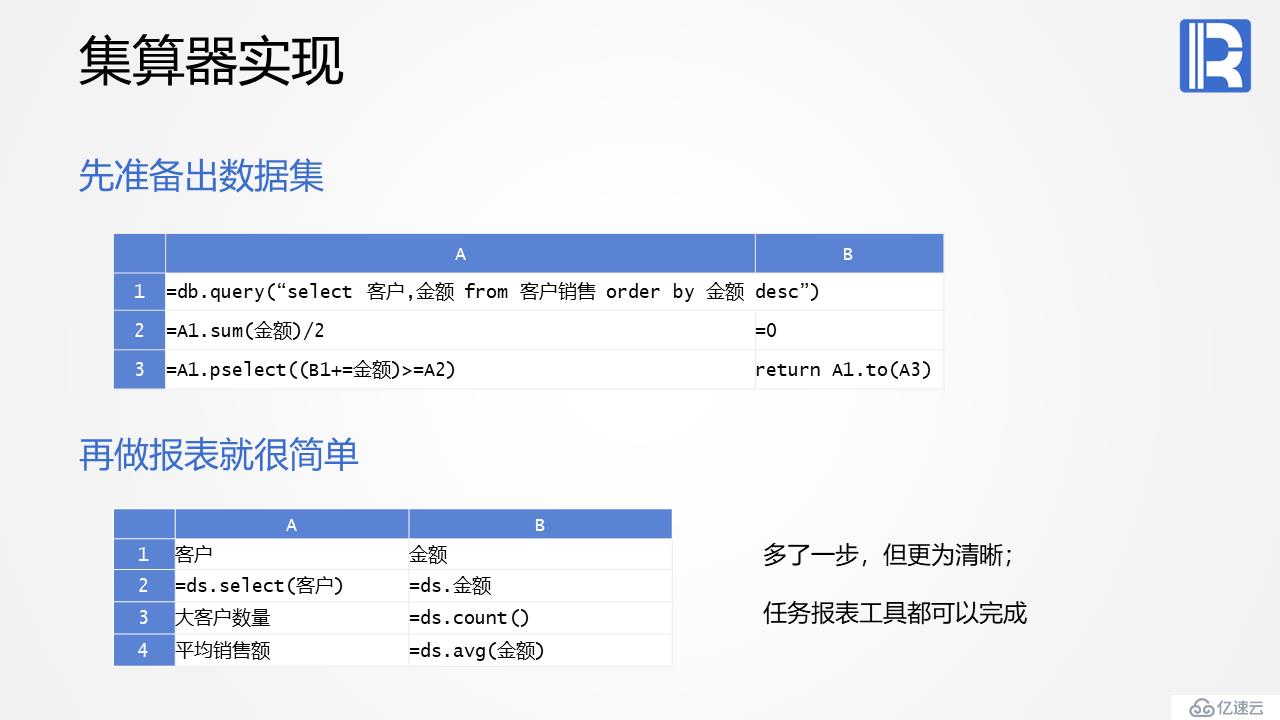Select the 大客户数量 cell
The image size is (1280, 720).
point(292,618)
